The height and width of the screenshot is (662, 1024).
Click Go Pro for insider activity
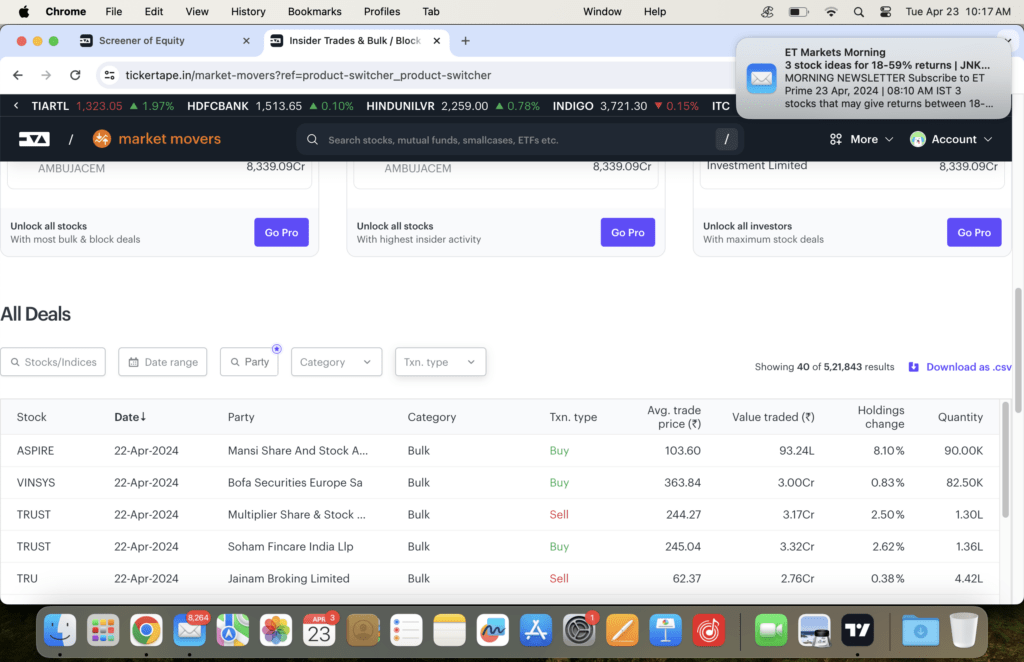[x=628, y=232]
